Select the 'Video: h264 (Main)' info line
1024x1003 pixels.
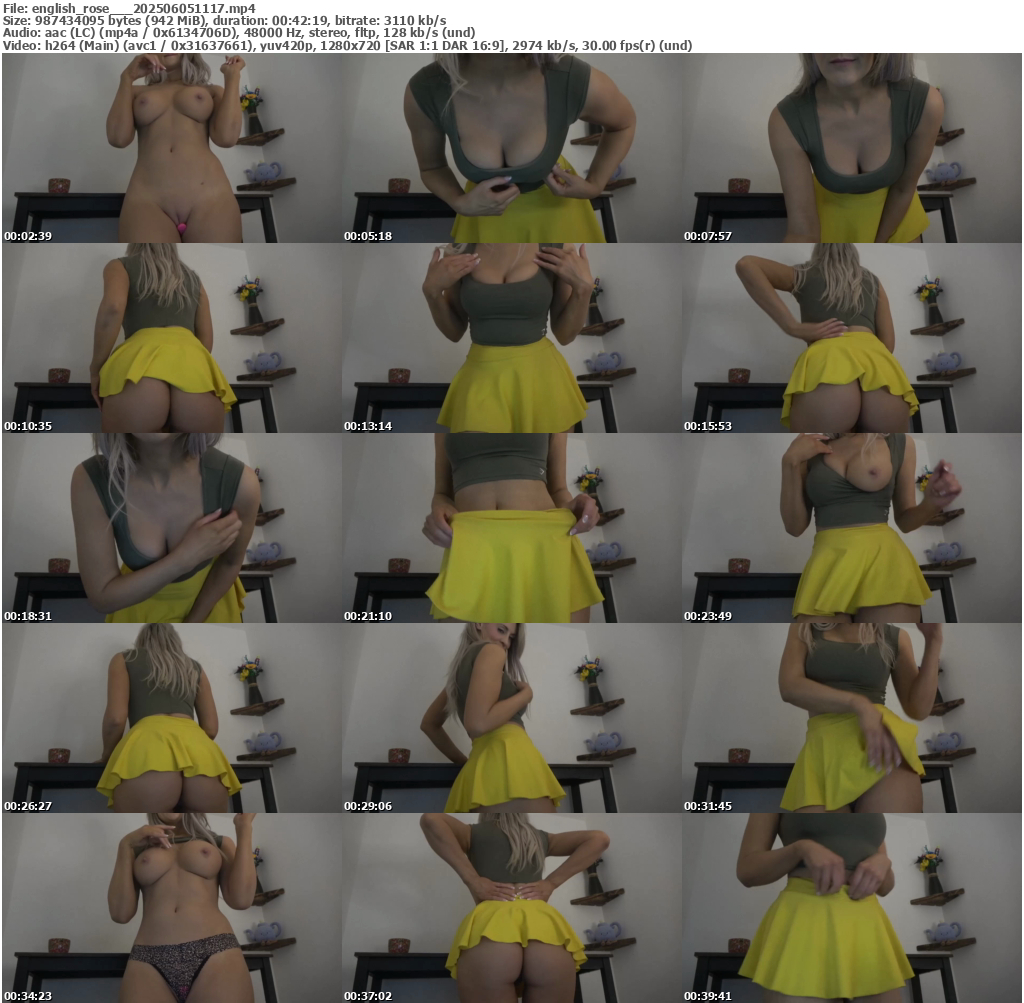click(x=347, y=45)
